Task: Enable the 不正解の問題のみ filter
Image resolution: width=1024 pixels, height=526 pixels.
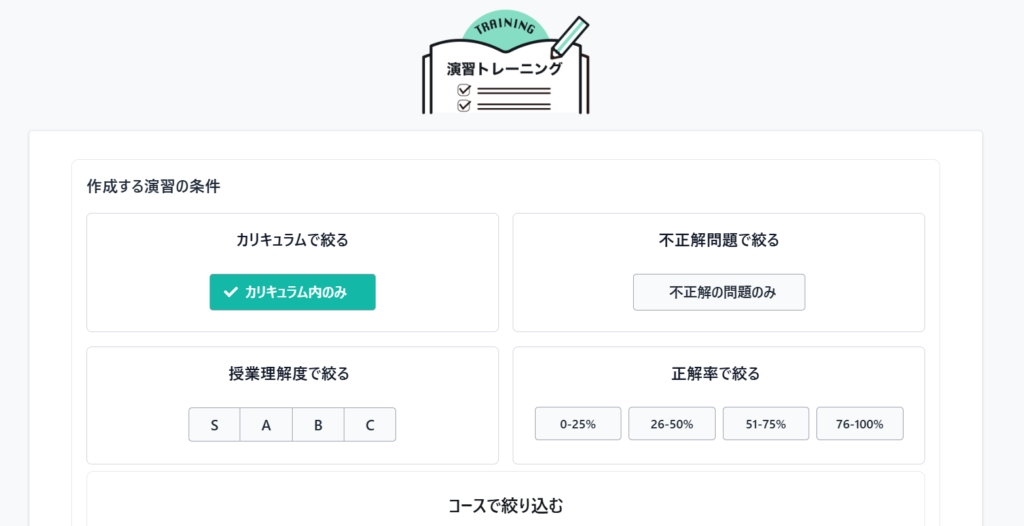Action: point(718,292)
